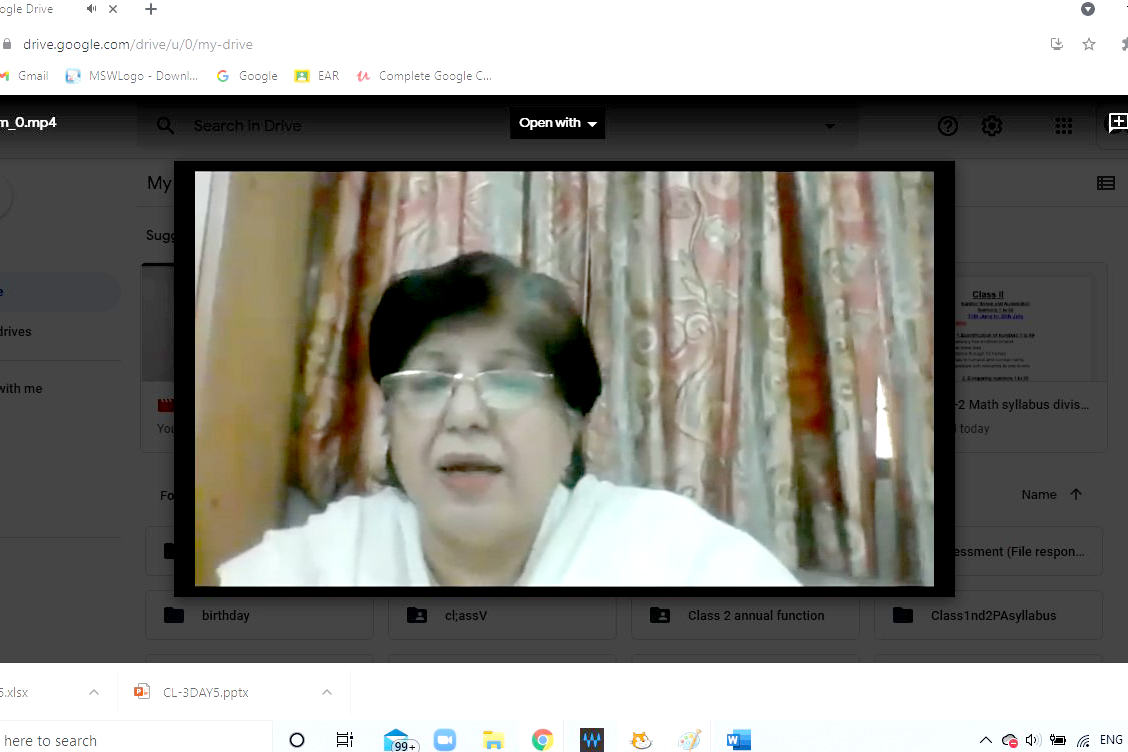
Task: Bookmark this page with the star icon
Action: point(1089,44)
